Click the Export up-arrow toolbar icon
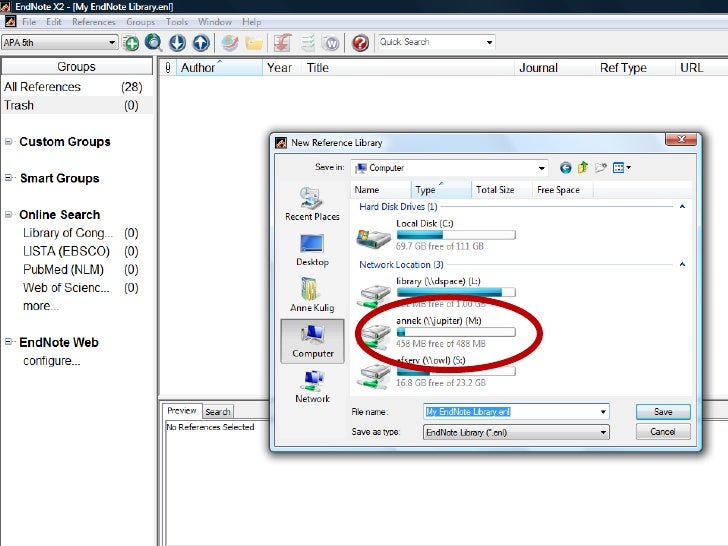The height and width of the screenshot is (546, 728). click(201, 43)
